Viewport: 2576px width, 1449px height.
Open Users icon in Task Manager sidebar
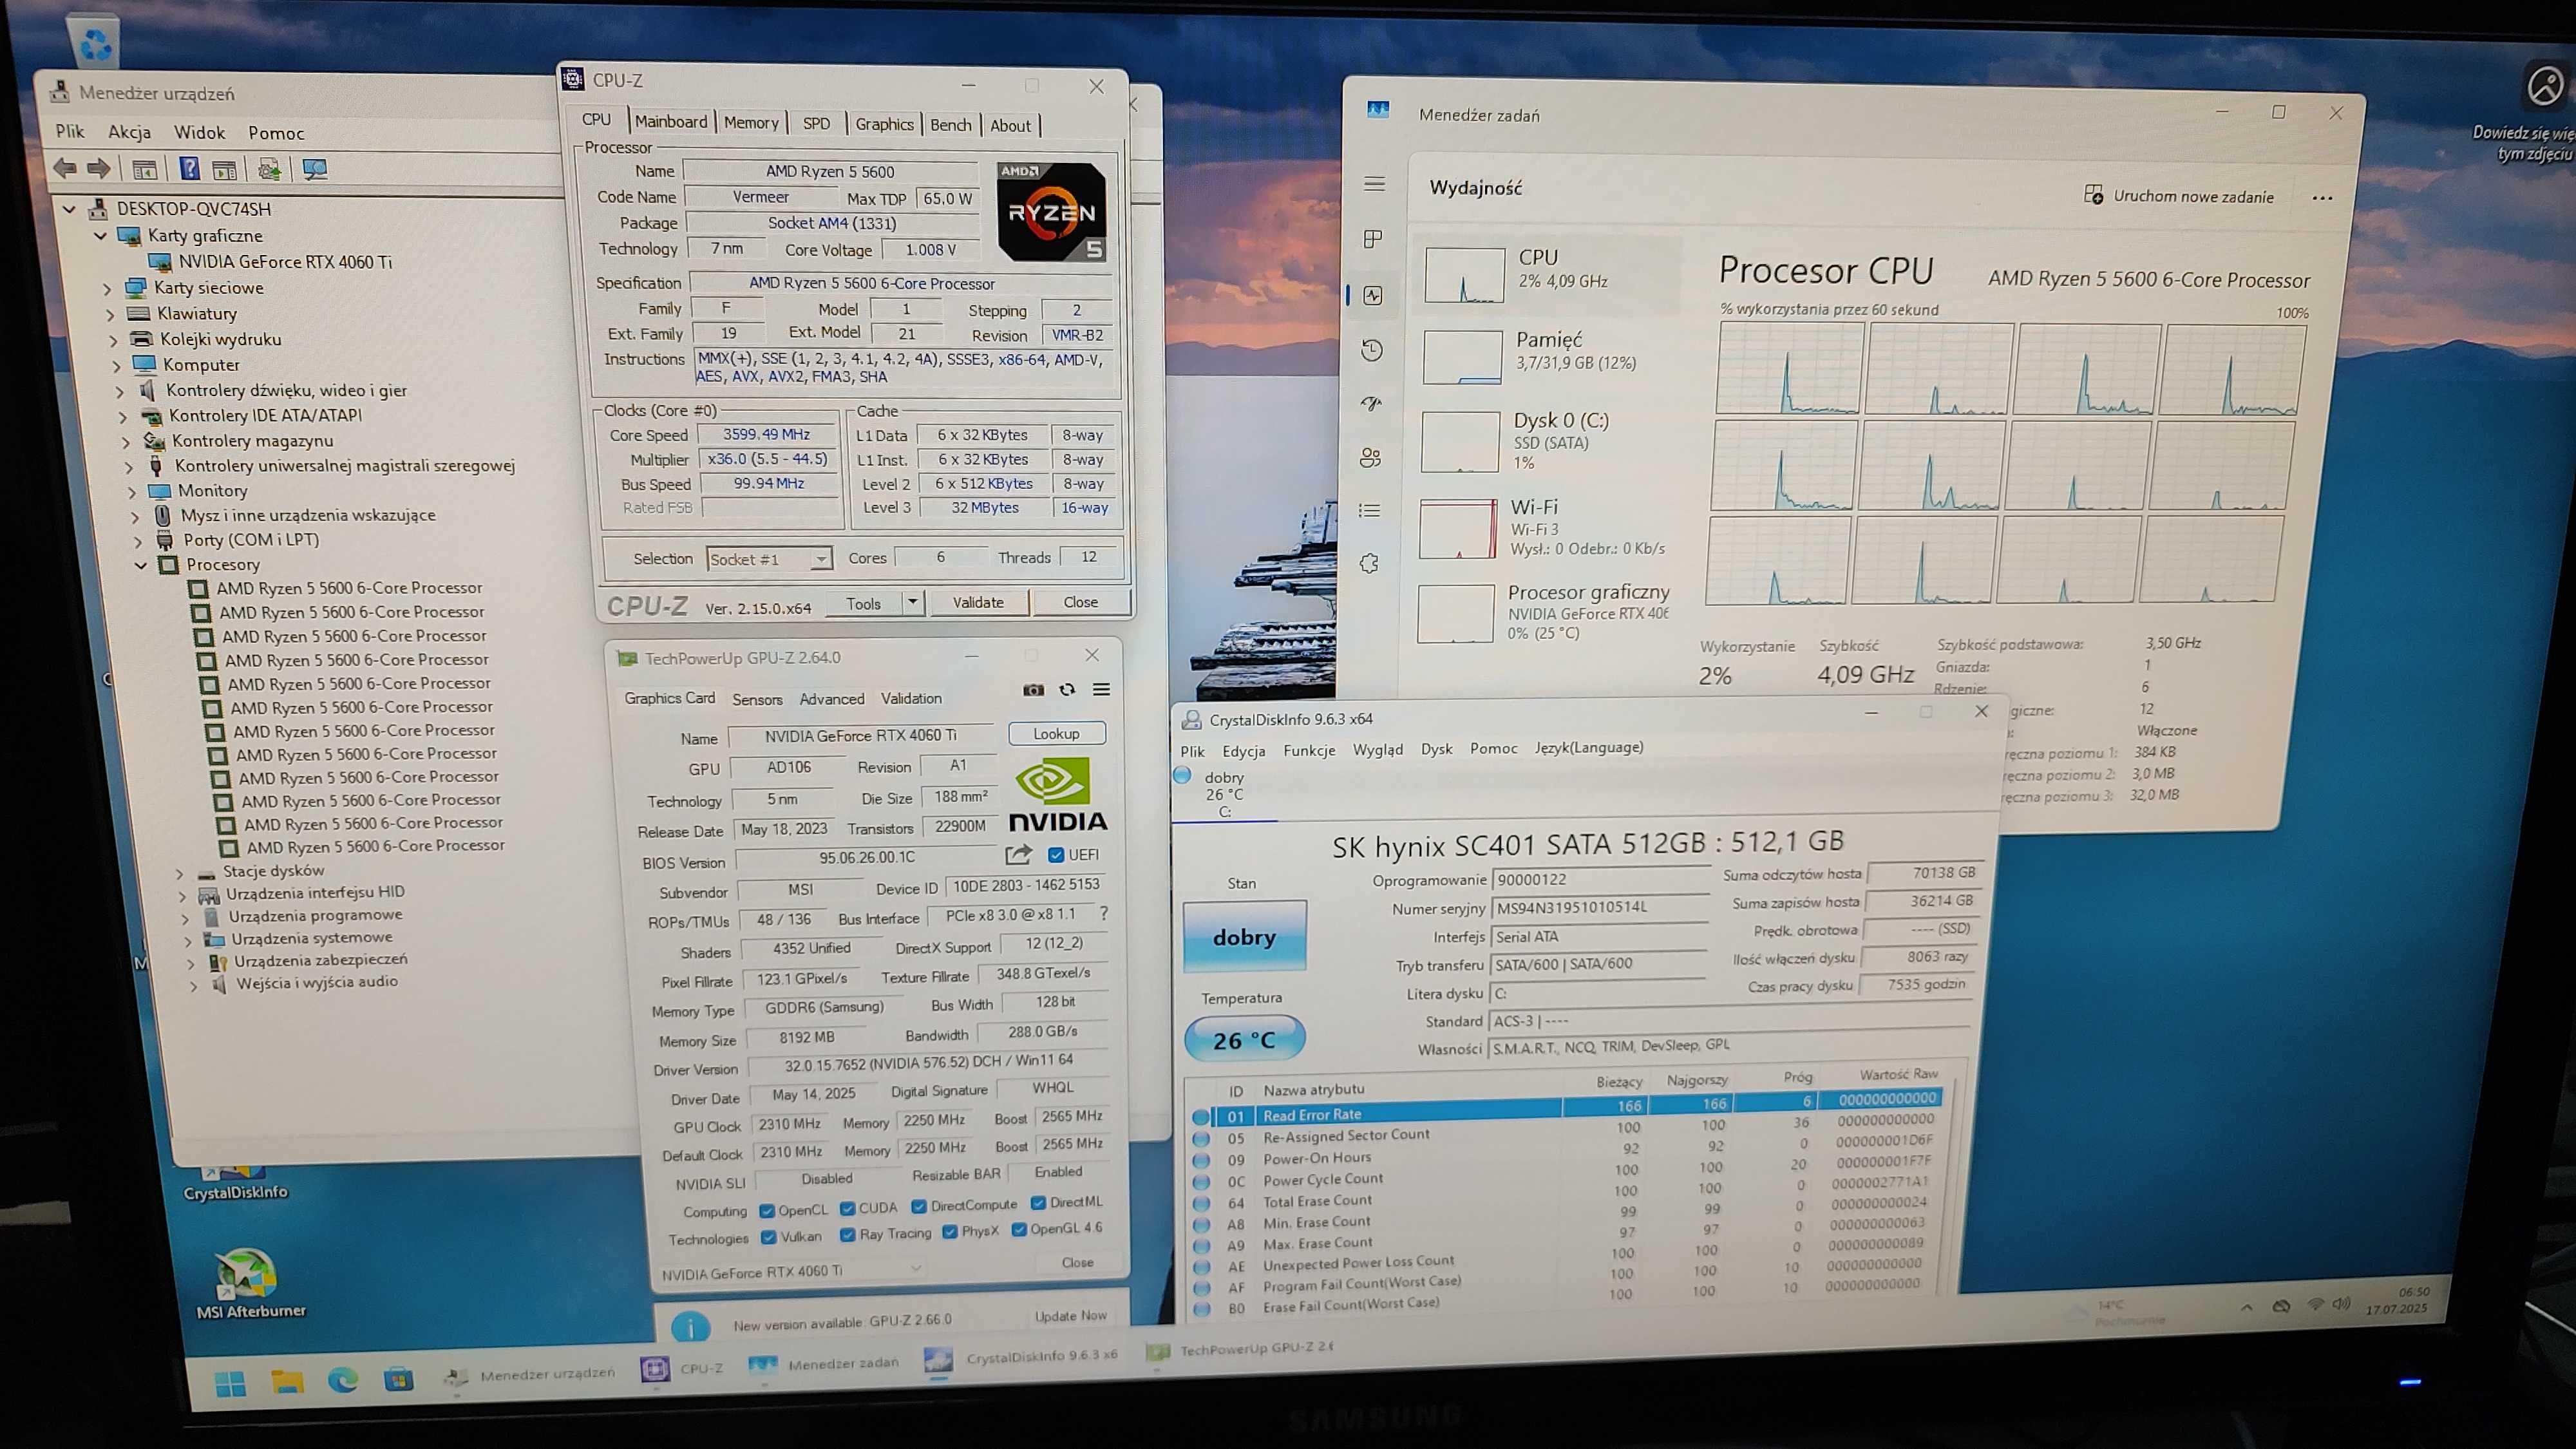(1370, 457)
